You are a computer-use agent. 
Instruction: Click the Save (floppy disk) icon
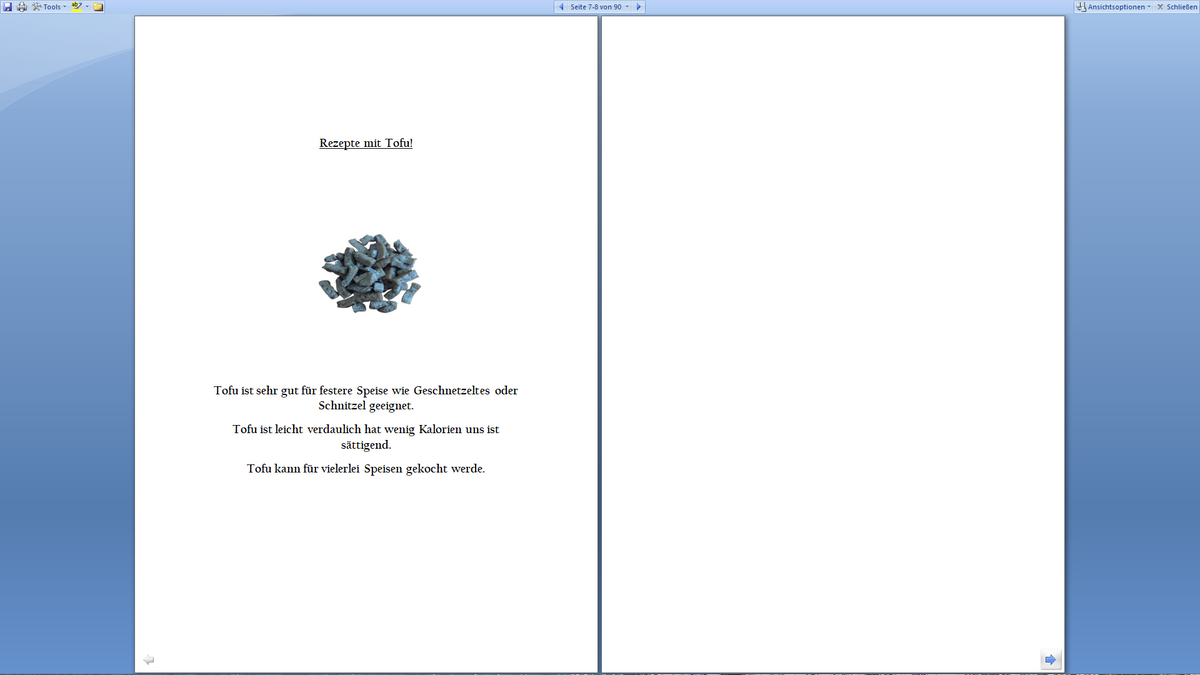click(7, 7)
